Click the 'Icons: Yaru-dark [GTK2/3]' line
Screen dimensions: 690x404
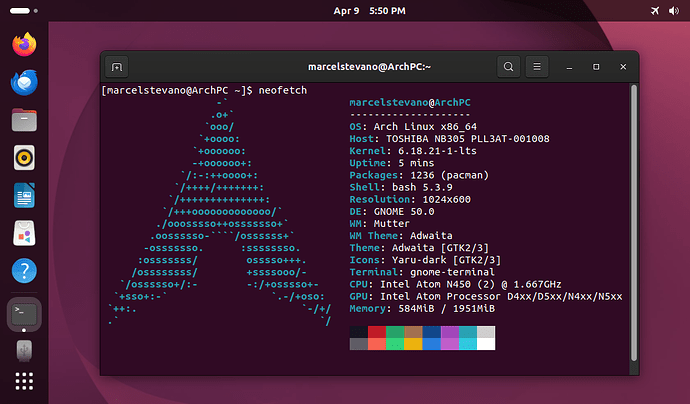pyautogui.click(x=425, y=260)
